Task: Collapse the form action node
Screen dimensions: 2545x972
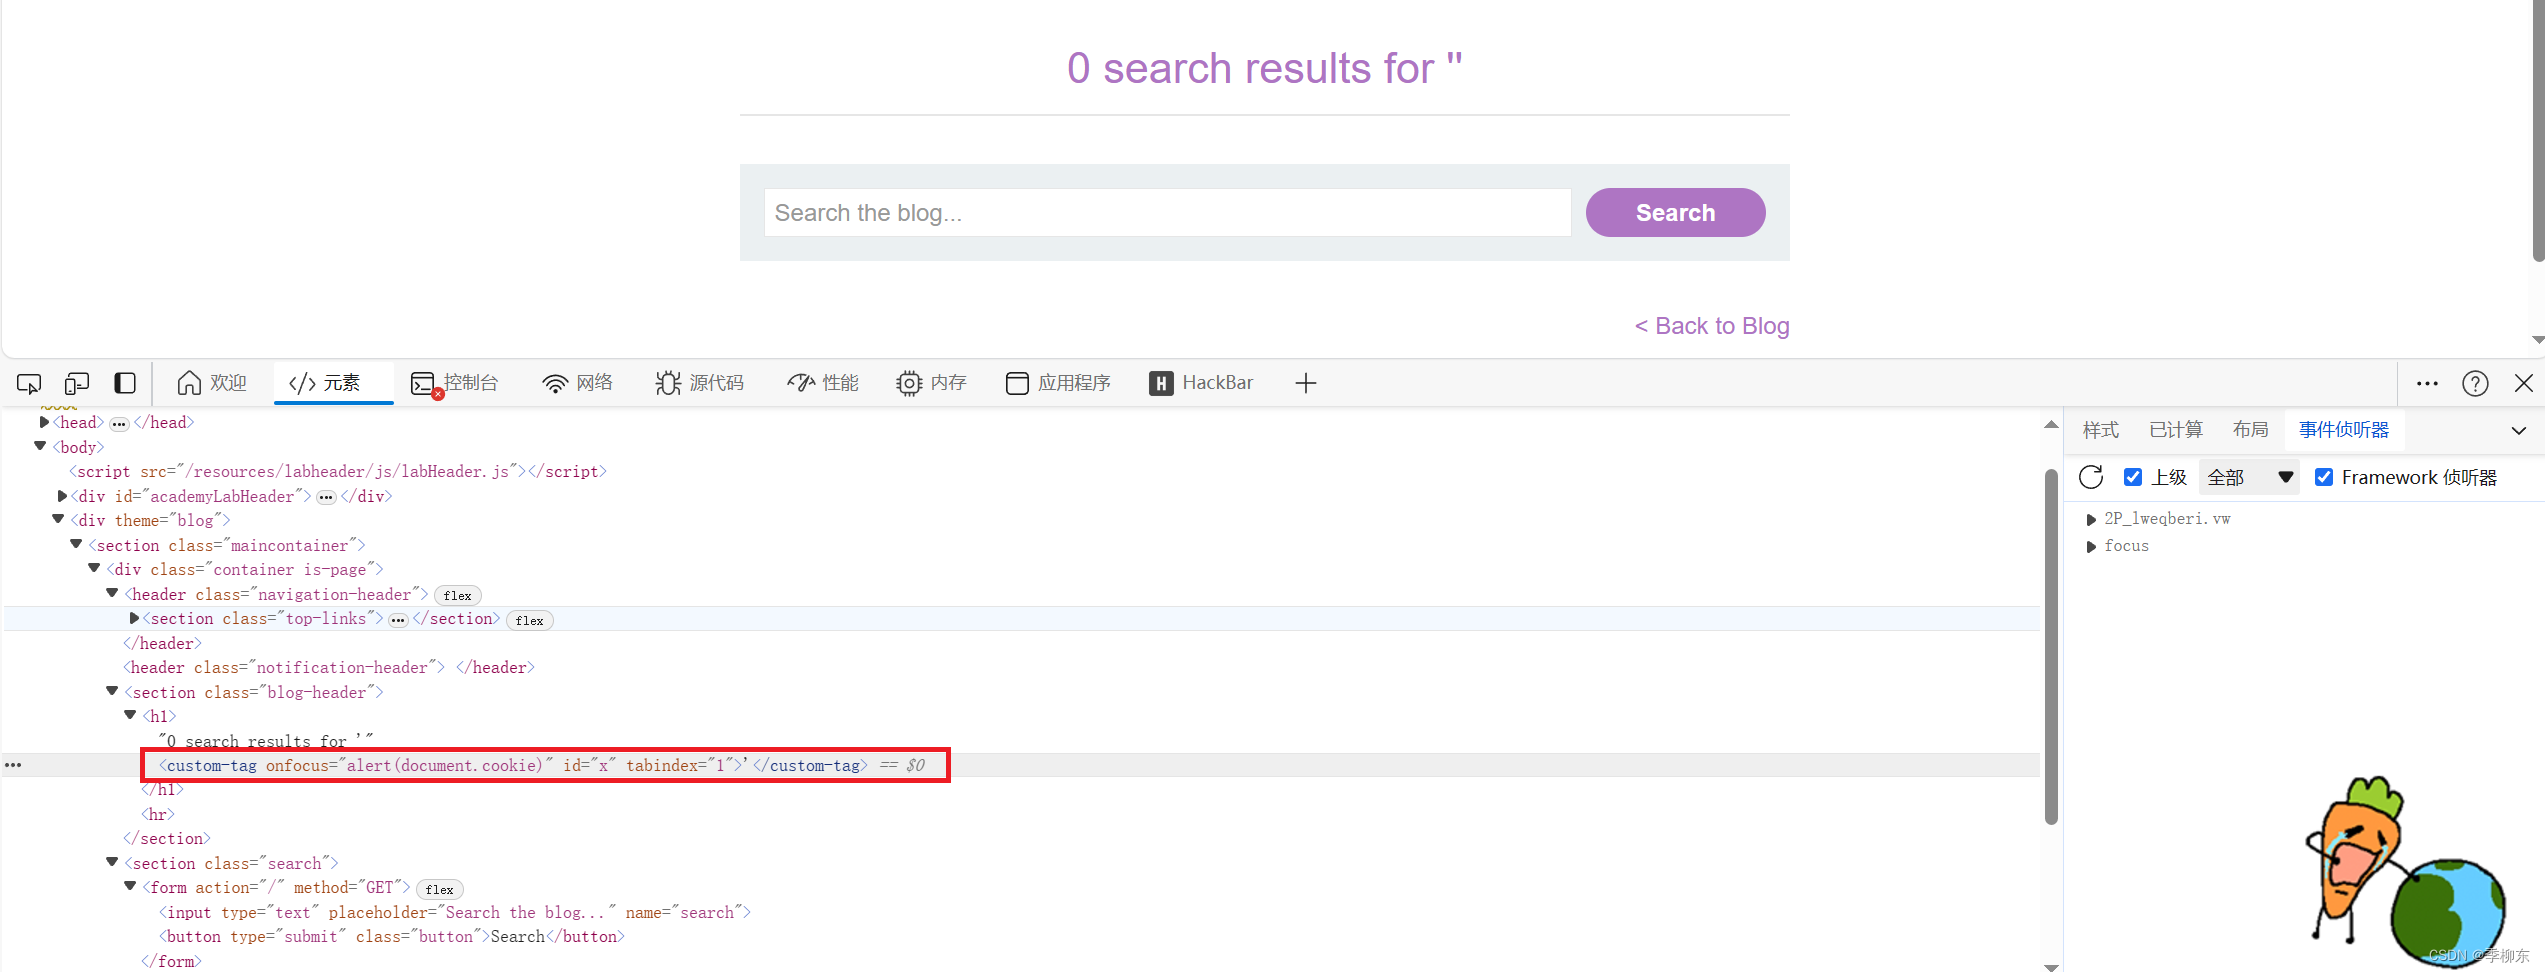Action: click(x=130, y=886)
